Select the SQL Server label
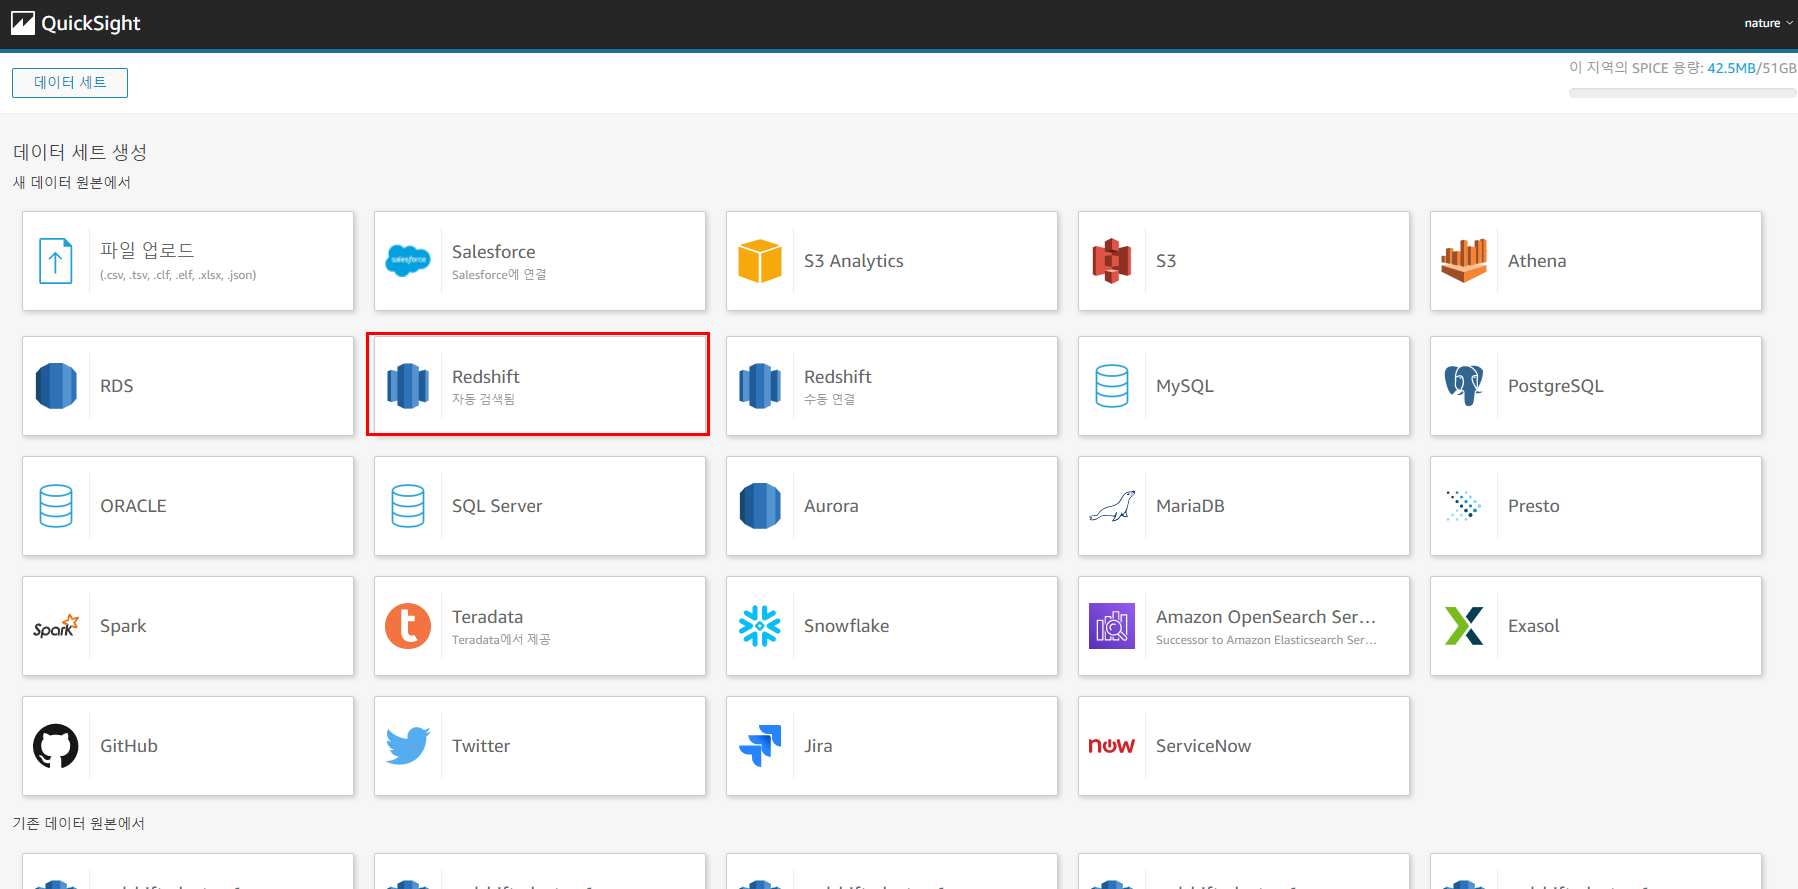The image size is (1798, 889). click(497, 506)
